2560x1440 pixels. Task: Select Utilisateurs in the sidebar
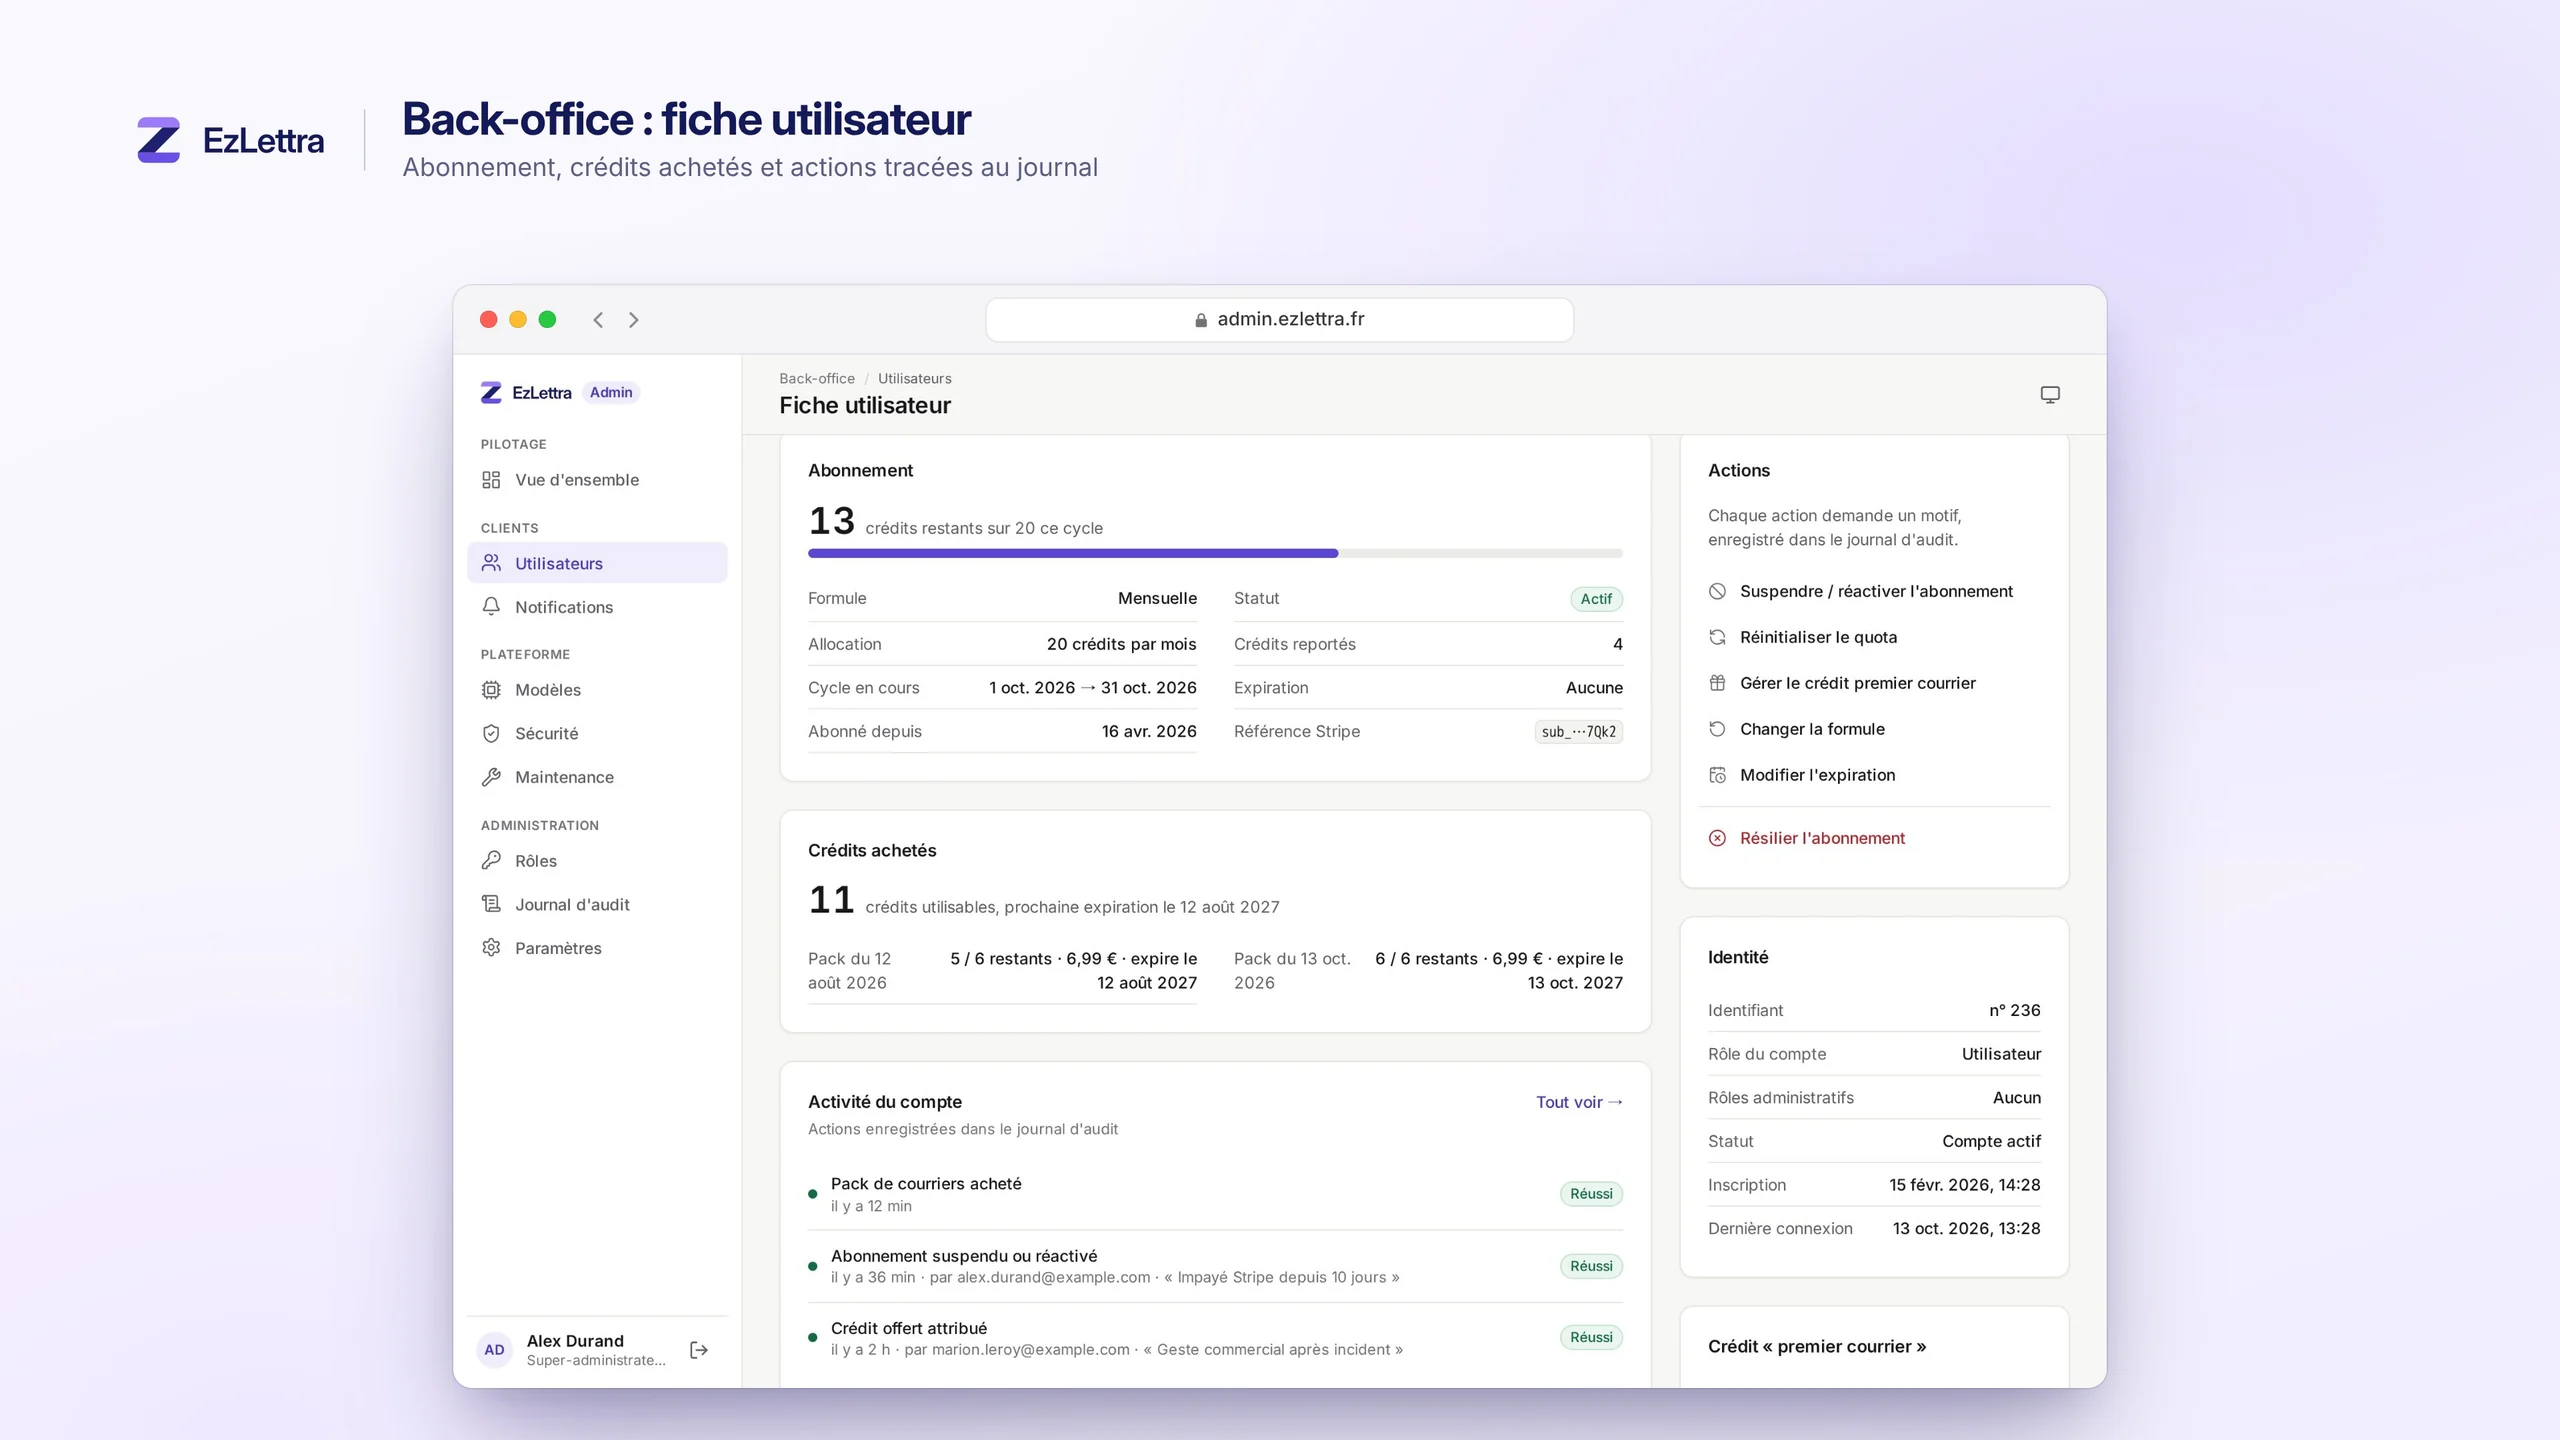(x=597, y=563)
